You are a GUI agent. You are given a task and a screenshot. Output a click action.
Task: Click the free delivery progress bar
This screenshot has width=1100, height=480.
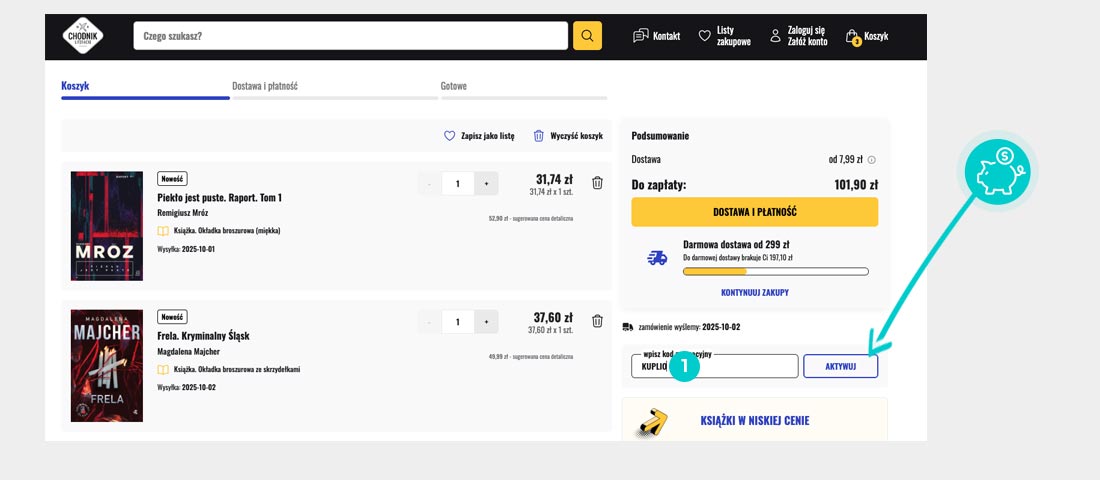(775, 271)
